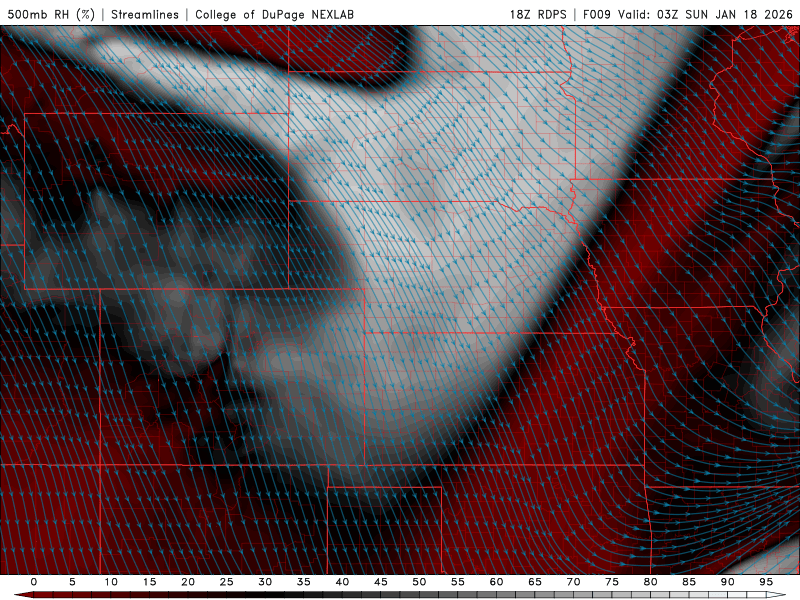Click the "85" colorbar scale label
Image resolution: width=800 pixels, height=600 pixels.
(689, 582)
